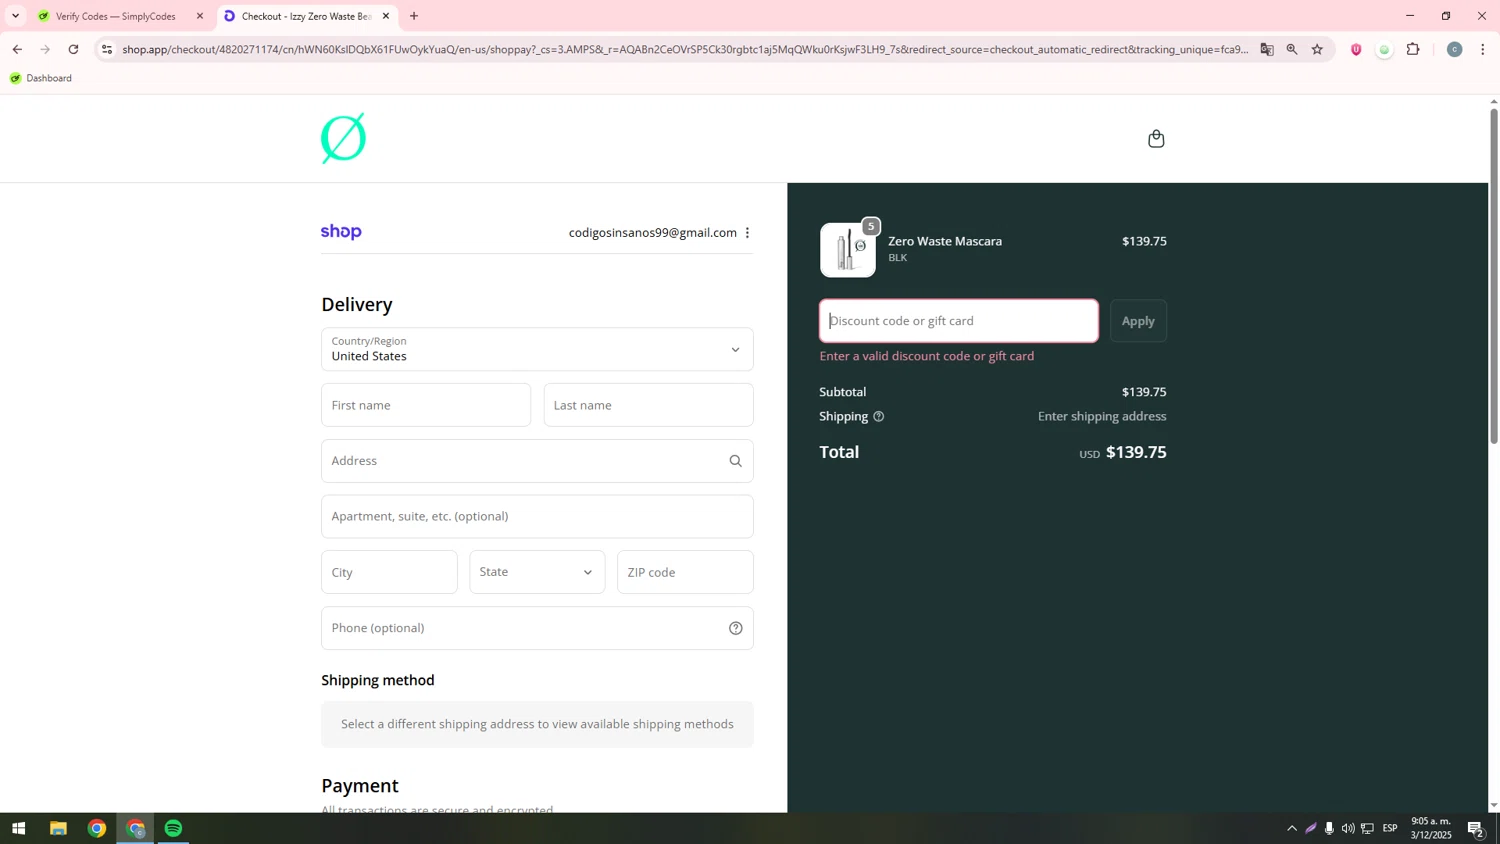Click the translate page icon
Viewport: 1500px width, 844px height.
1267,49
